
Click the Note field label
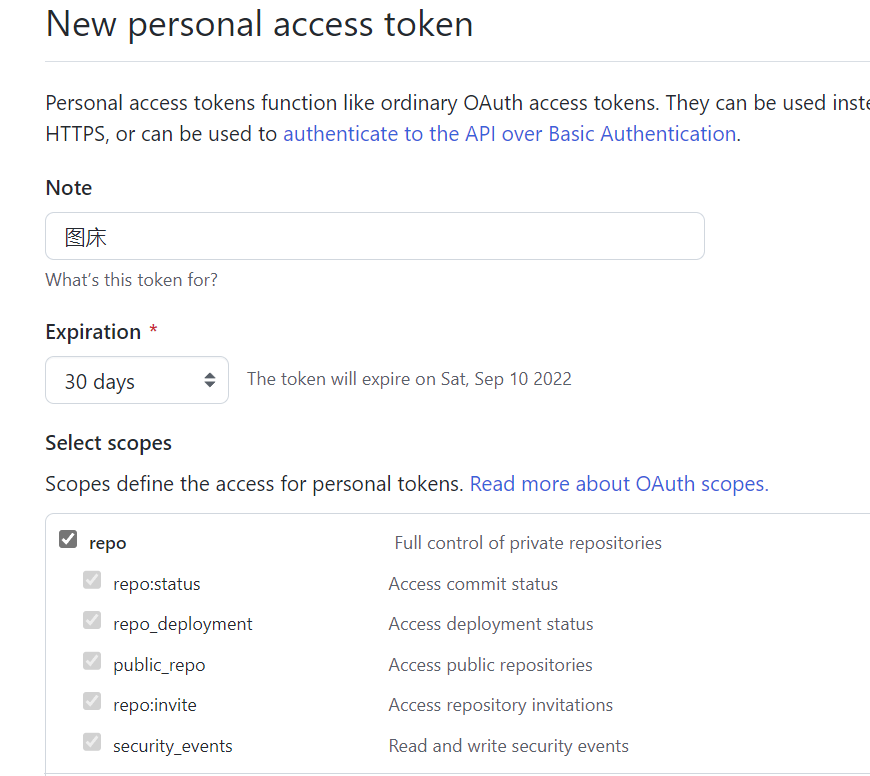[69, 188]
